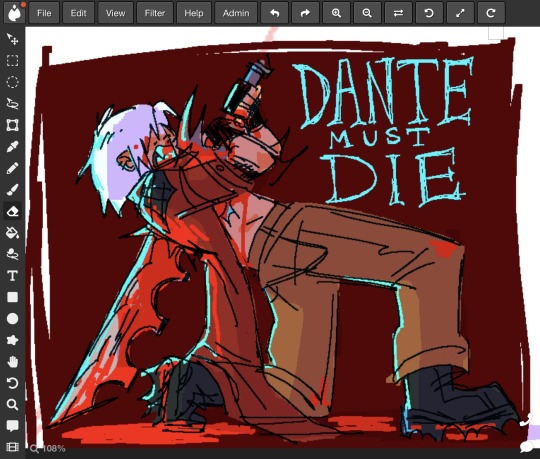Click the flame app logo
The image size is (540, 459).
click(x=14, y=13)
